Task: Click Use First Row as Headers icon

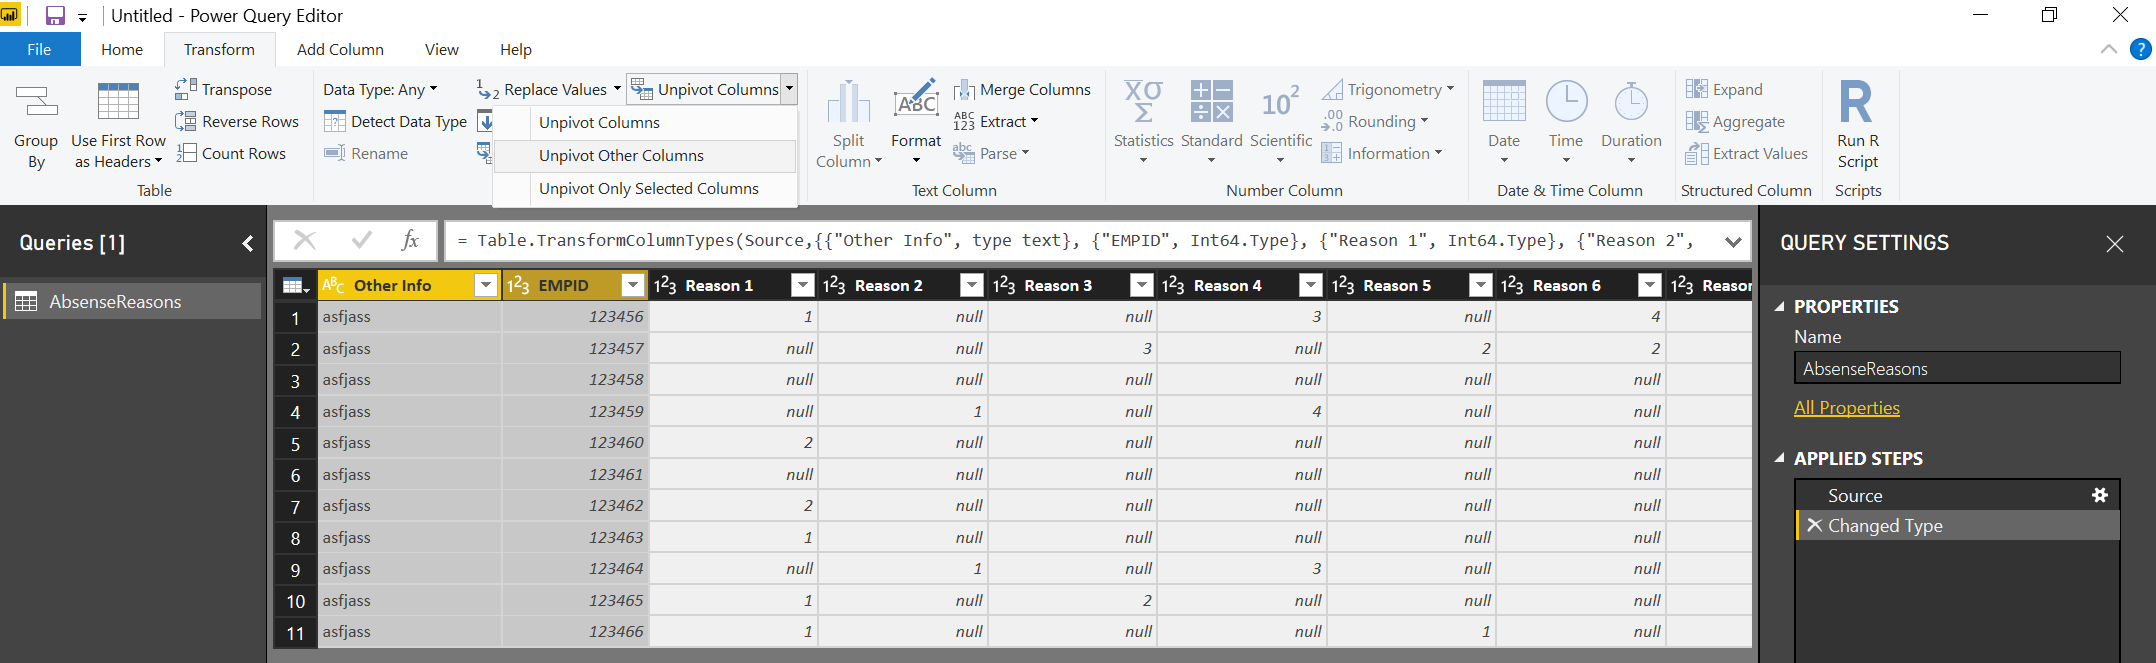Action: [x=118, y=103]
